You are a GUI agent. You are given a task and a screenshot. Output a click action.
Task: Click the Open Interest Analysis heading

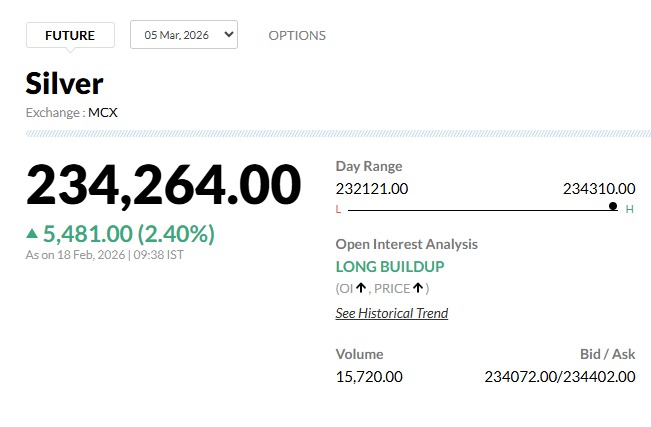(406, 244)
